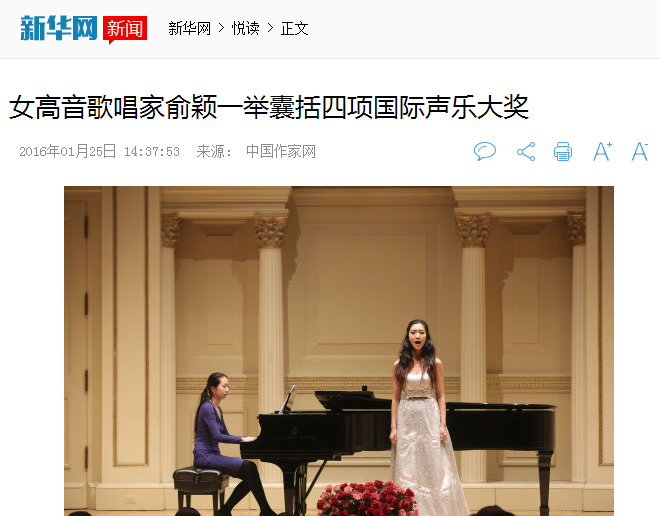Viewport: 660px width, 516px height.
Task: Click the 来源 label text
Action: click(x=214, y=151)
